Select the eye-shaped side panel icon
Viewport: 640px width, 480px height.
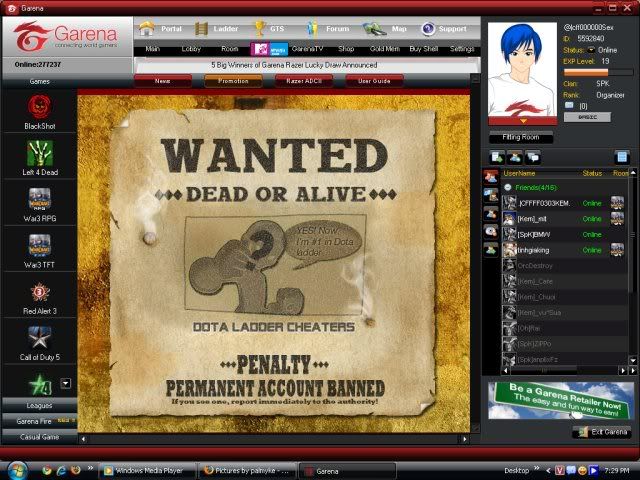pos(491,231)
